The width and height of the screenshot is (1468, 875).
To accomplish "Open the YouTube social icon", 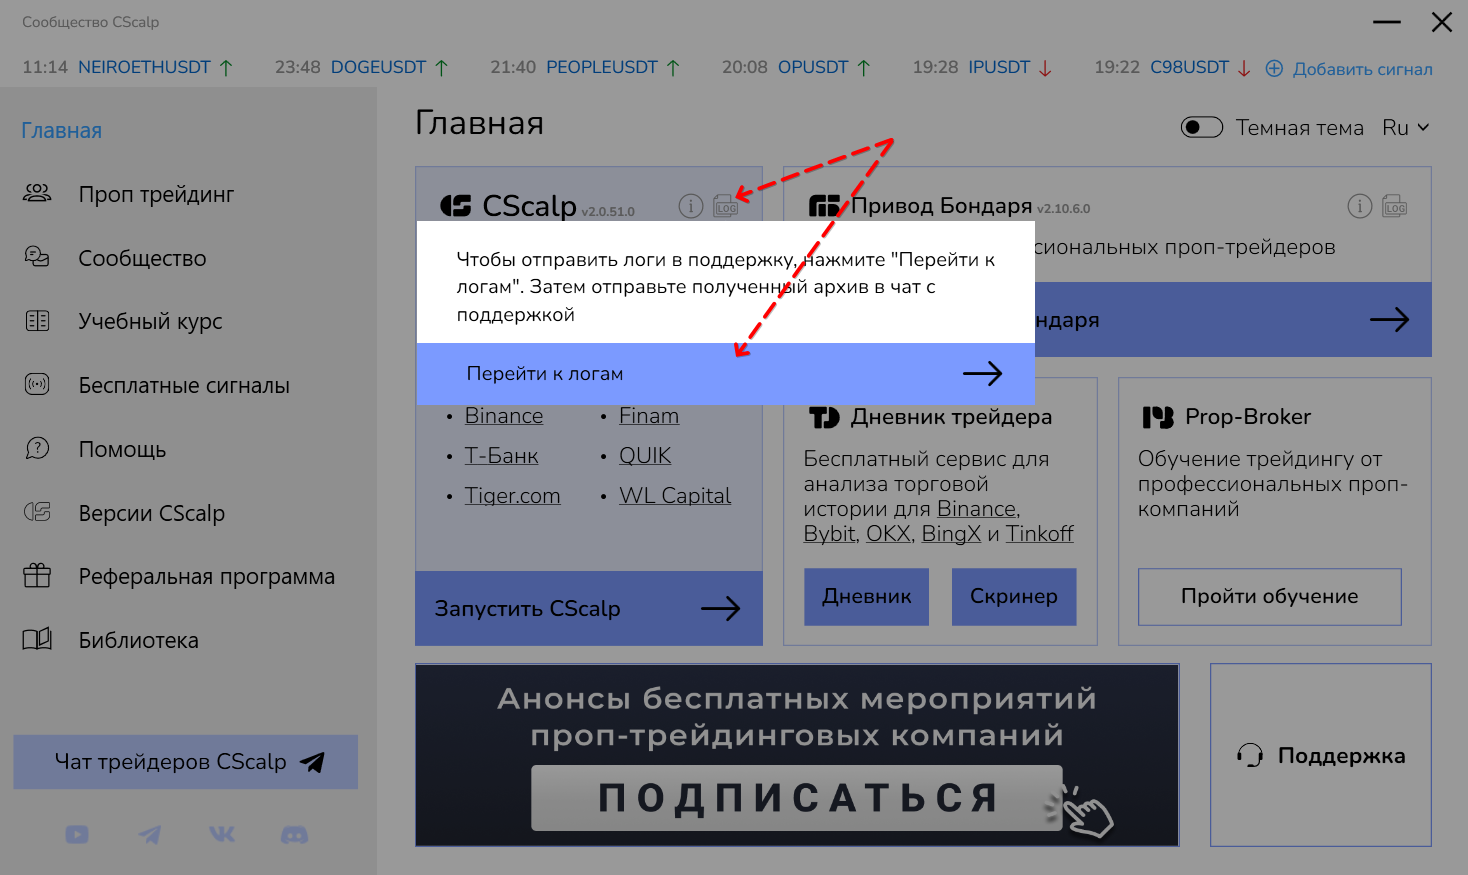I will tap(77, 834).
